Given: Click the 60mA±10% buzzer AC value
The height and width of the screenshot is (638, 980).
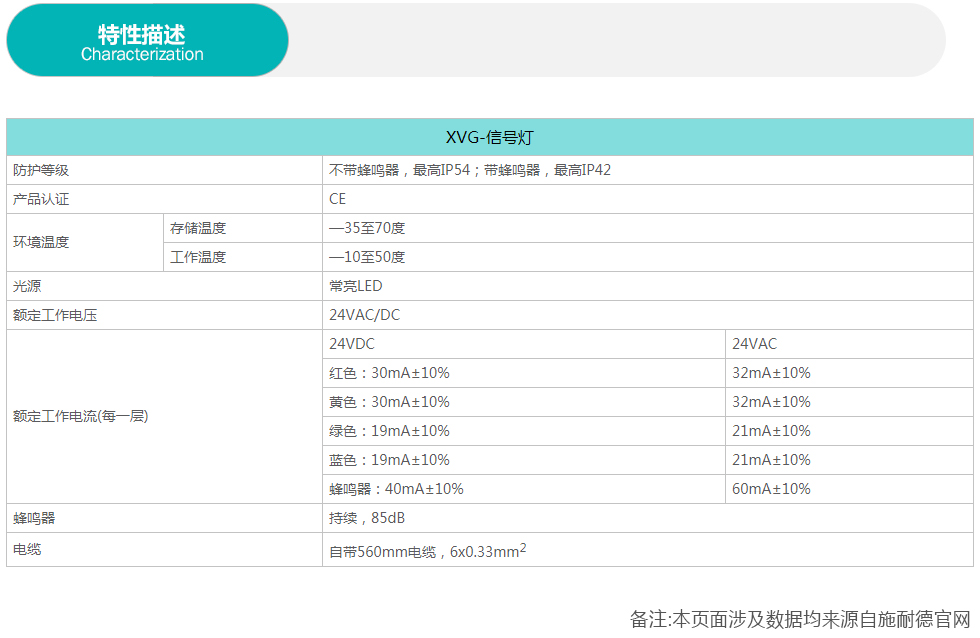Looking at the screenshot, I should coord(771,489).
